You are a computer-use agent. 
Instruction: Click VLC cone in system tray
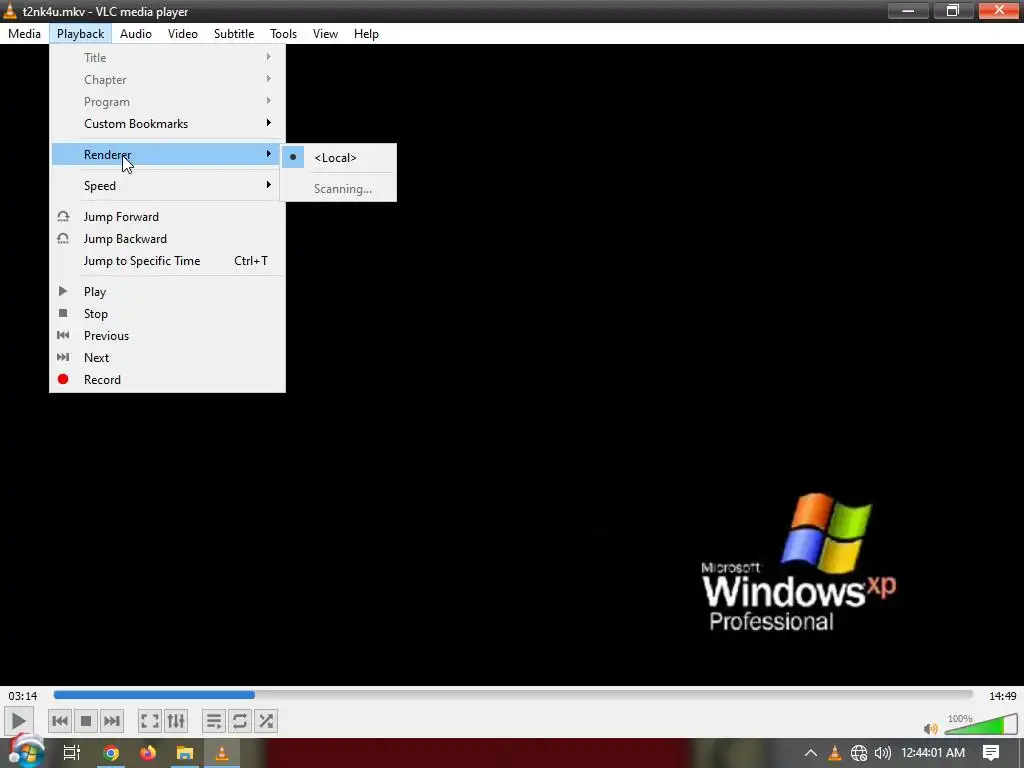click(835, 753)
